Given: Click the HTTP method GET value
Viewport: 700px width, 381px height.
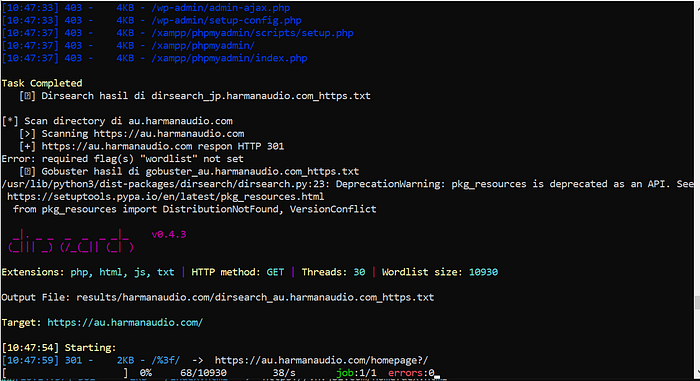Looking at the screenshot, I should point(275,272).
